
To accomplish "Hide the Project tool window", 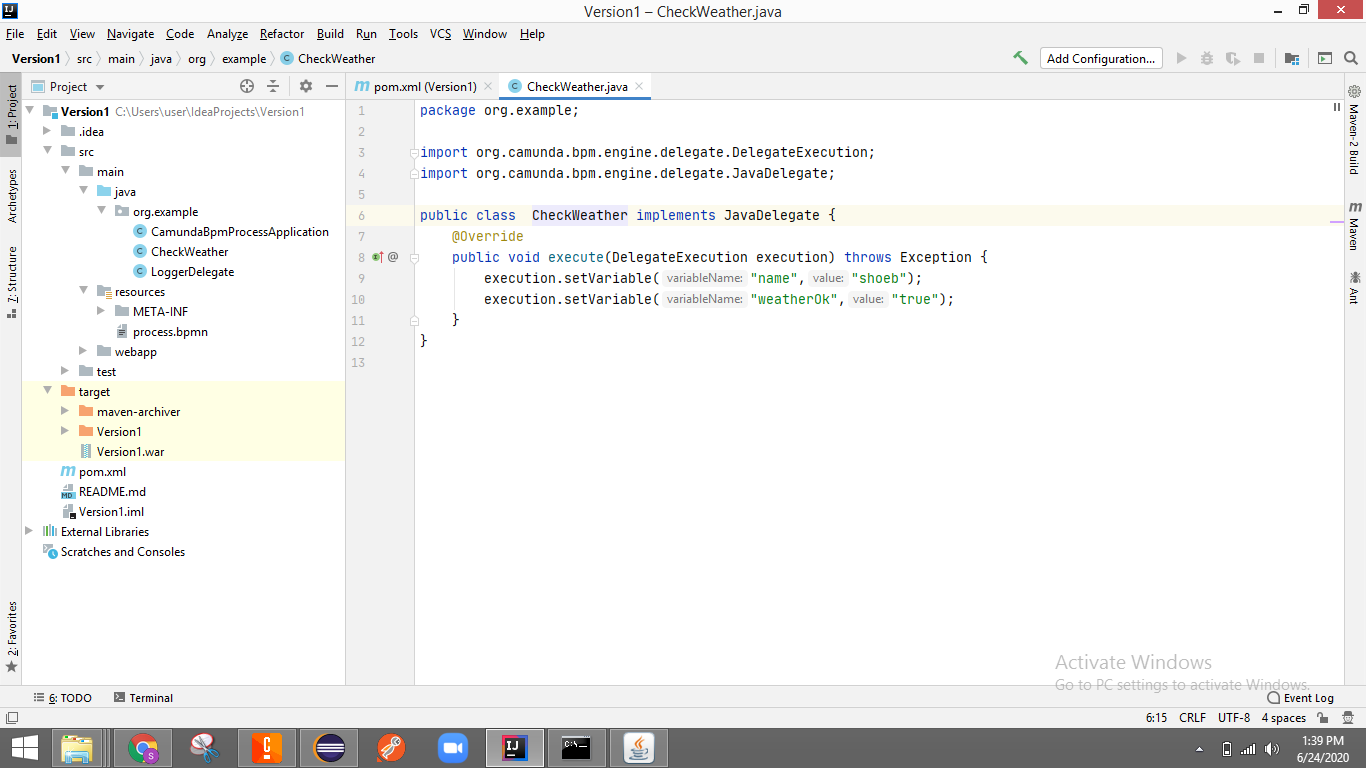I will pyautogui.click(x=332, y=86).
